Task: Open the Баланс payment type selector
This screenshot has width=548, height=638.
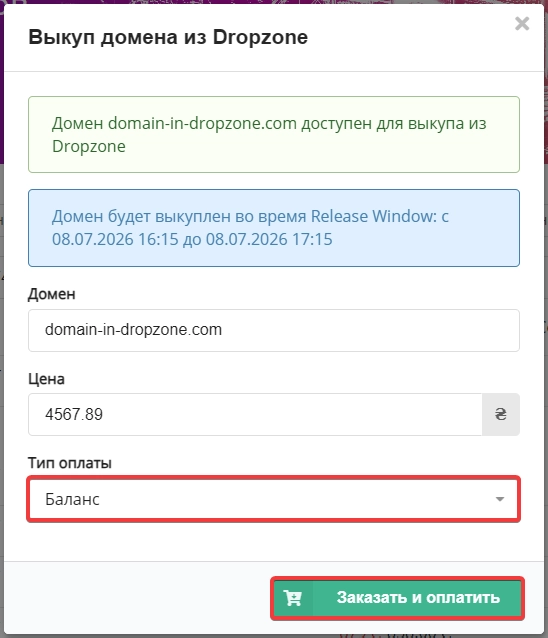Action: click(x=274, y=499)
